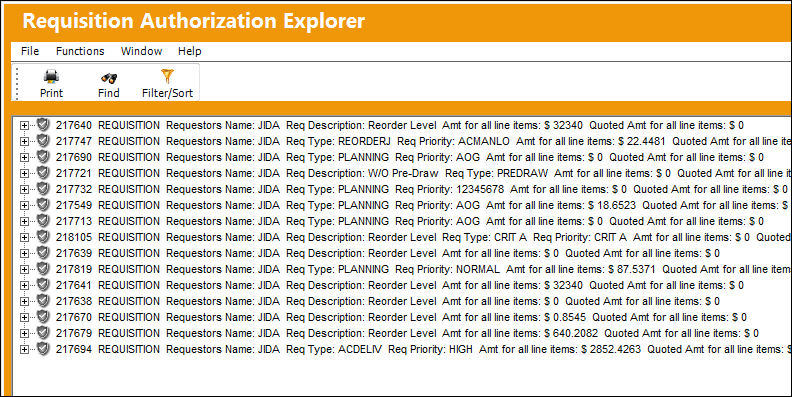Select the row with amount $ 87.5371
The image size is (792, 397).
coord(423,269)
